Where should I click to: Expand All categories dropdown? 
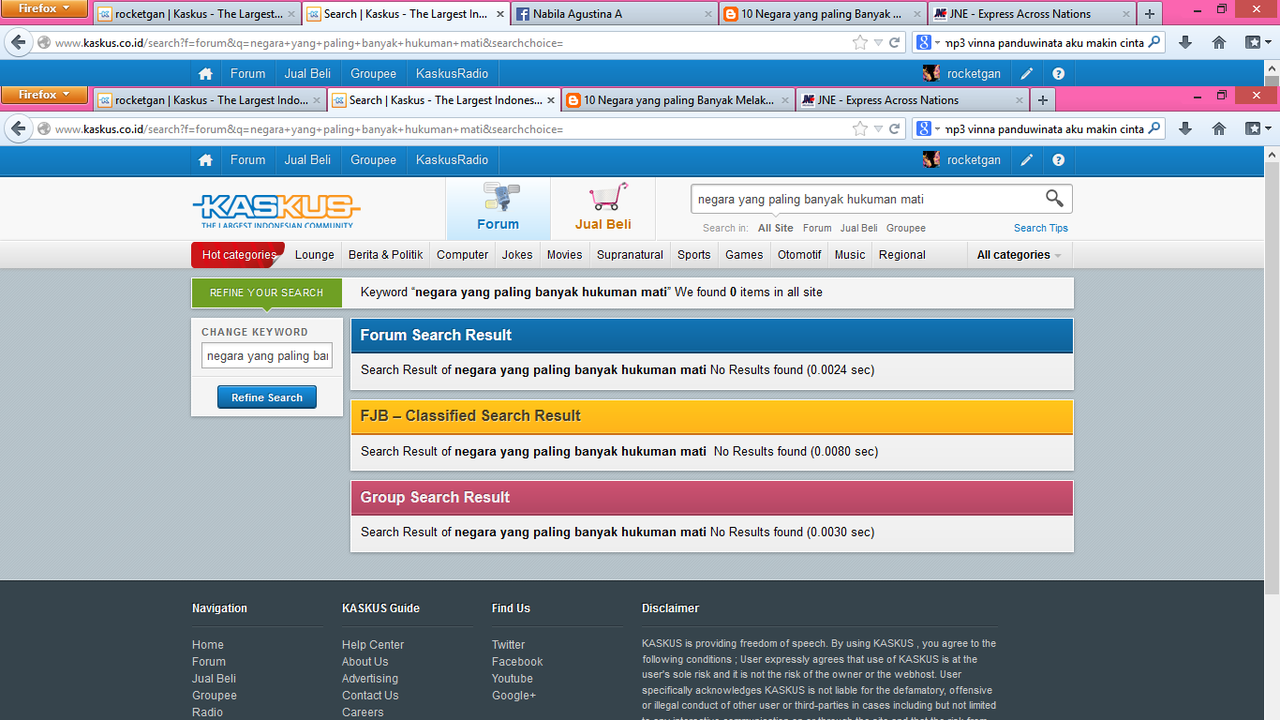click(1019, 255)
